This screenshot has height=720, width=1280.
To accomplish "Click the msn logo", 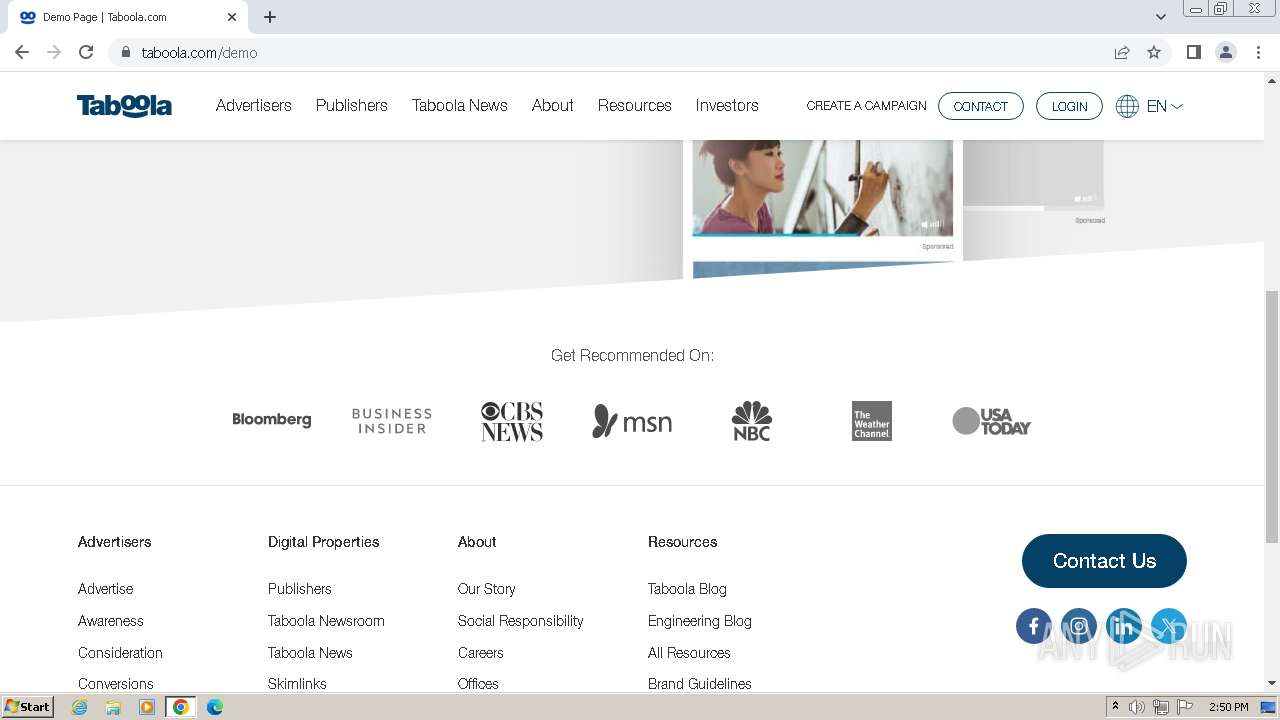I will click(x=632, y=421).
